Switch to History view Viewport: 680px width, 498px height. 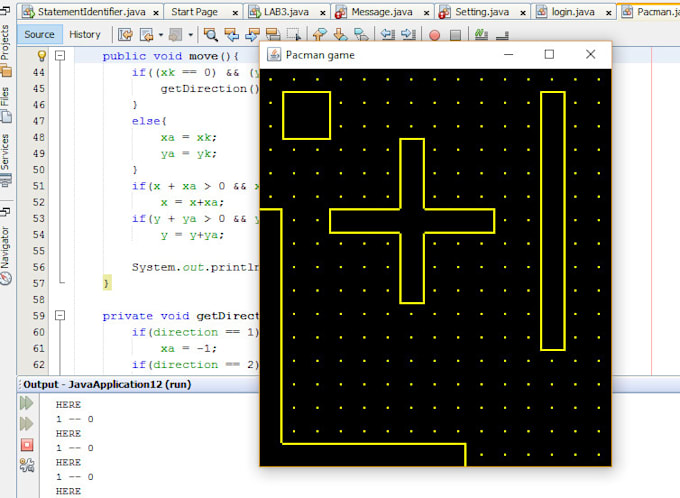85,34
